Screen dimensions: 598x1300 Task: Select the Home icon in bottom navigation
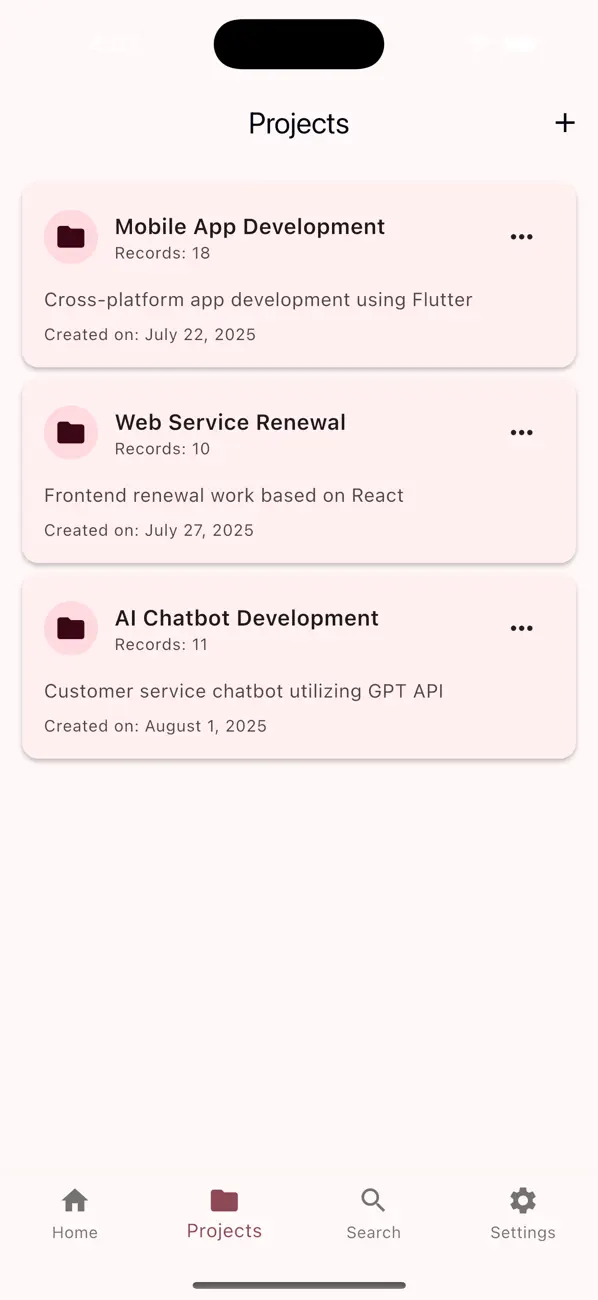point(74,1199)
